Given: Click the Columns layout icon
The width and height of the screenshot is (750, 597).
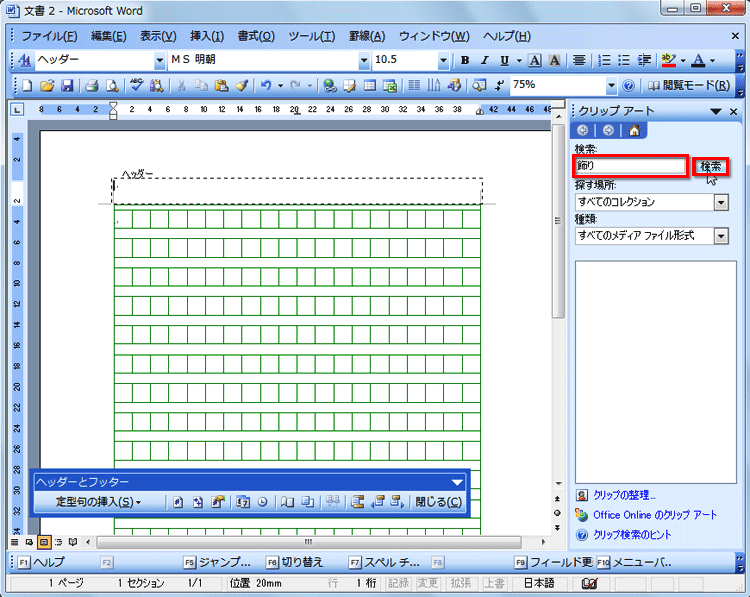Looking at the screenshot, I should pos(414,86).
